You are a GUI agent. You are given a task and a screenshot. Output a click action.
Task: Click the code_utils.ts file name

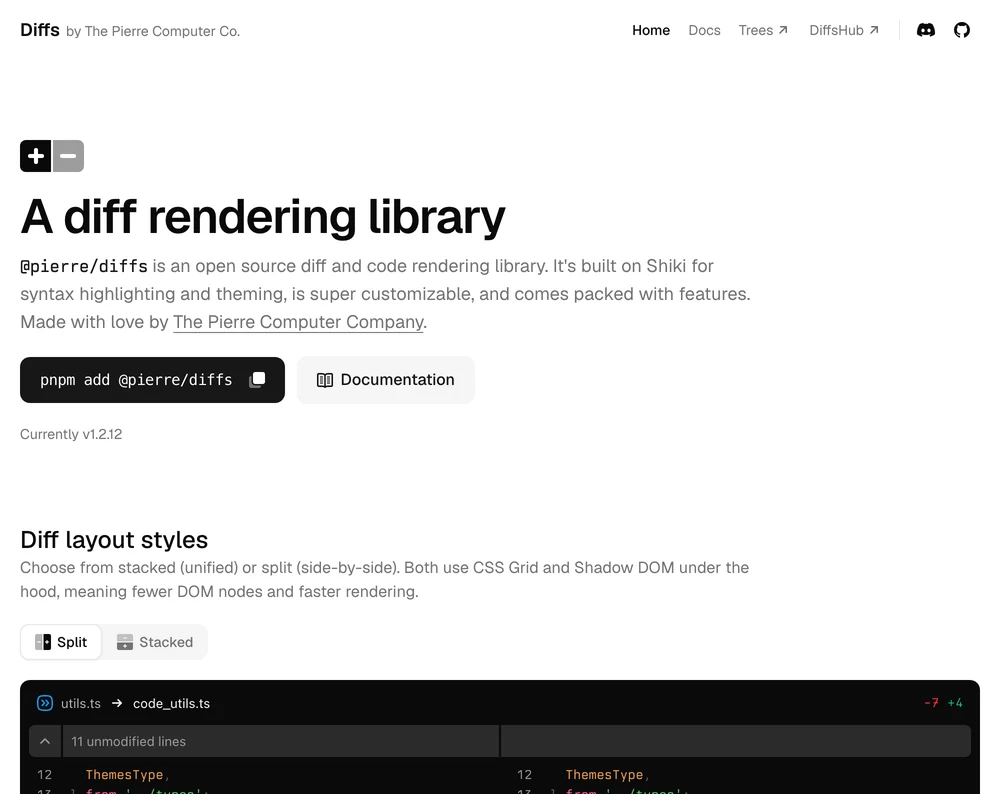171,703
